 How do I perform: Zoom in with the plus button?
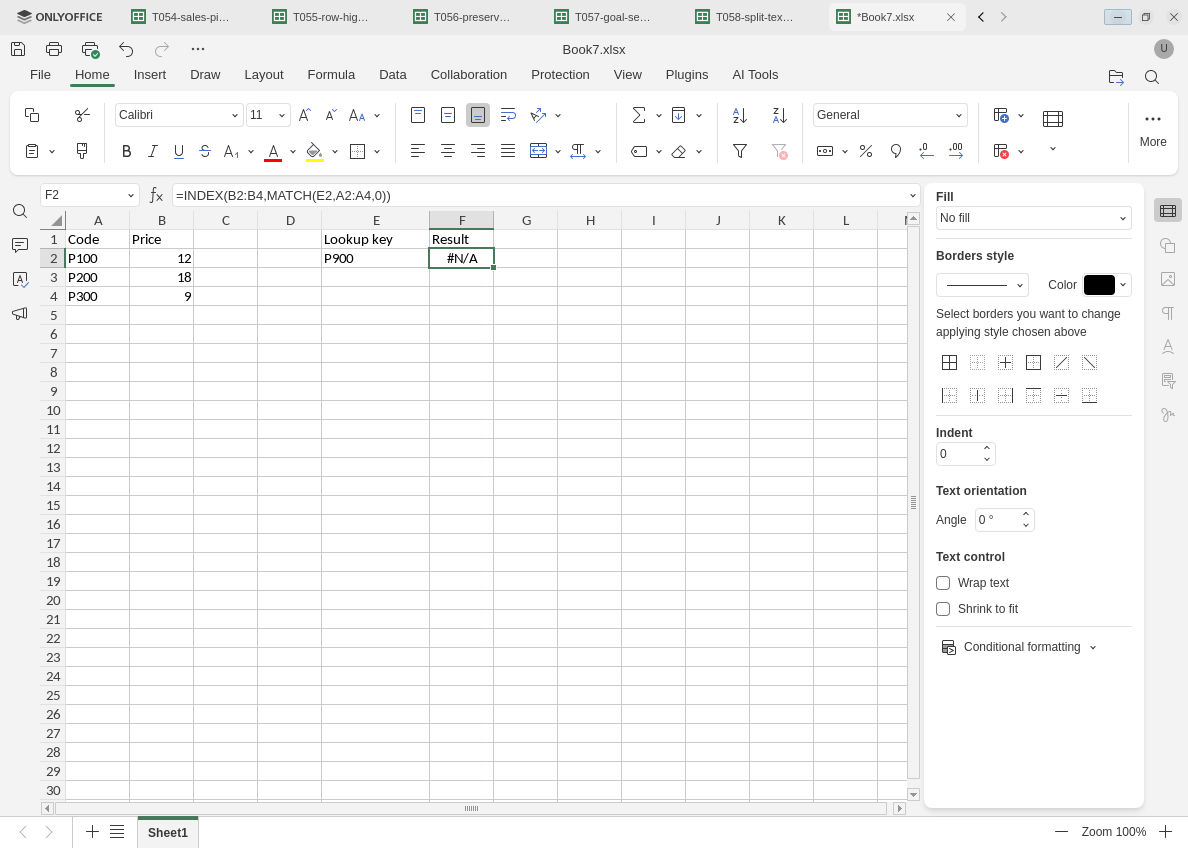point(1165,831)
